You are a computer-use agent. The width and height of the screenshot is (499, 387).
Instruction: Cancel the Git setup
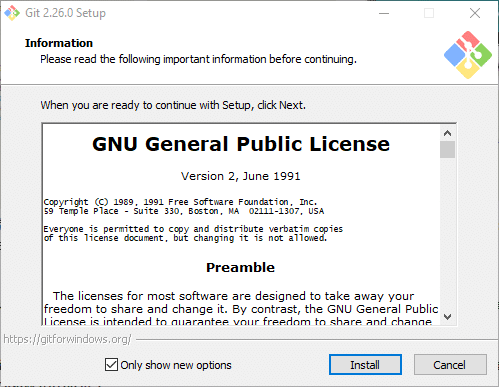[450, 365]
